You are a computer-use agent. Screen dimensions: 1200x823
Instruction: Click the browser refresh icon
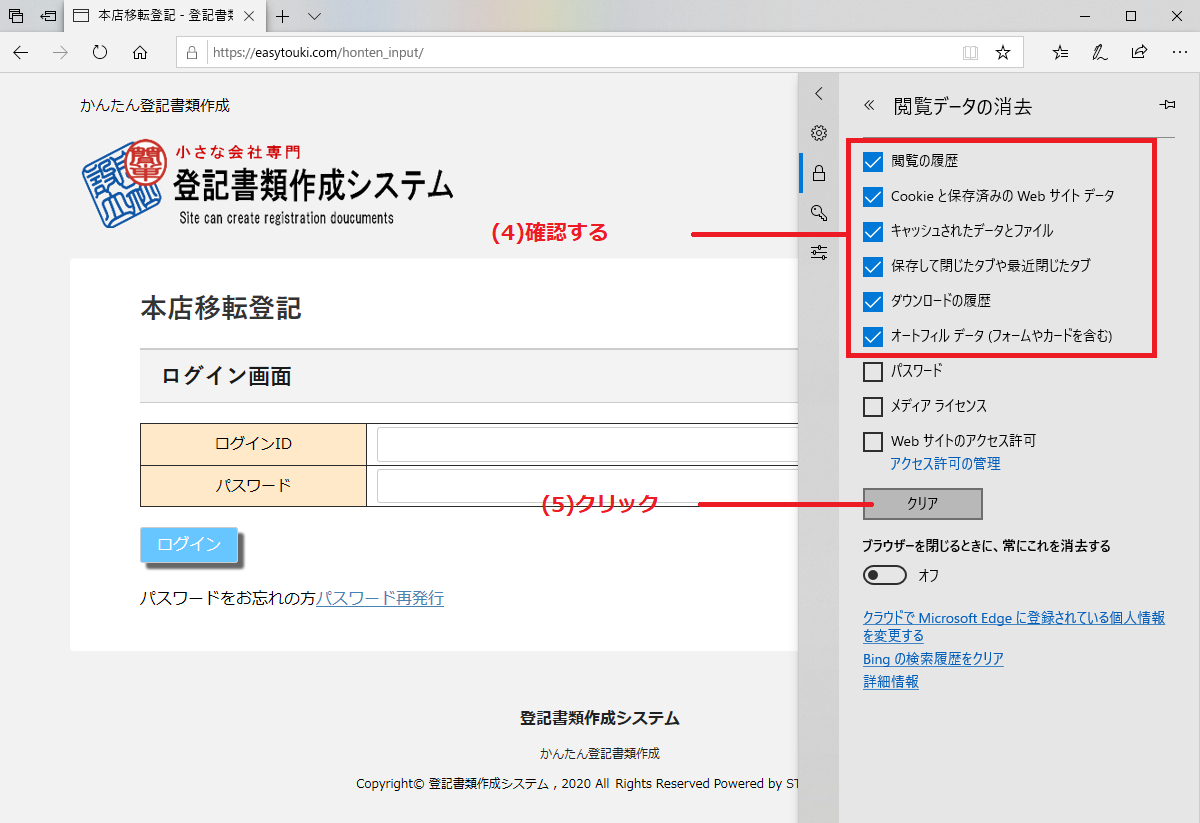tap(100, 52)
